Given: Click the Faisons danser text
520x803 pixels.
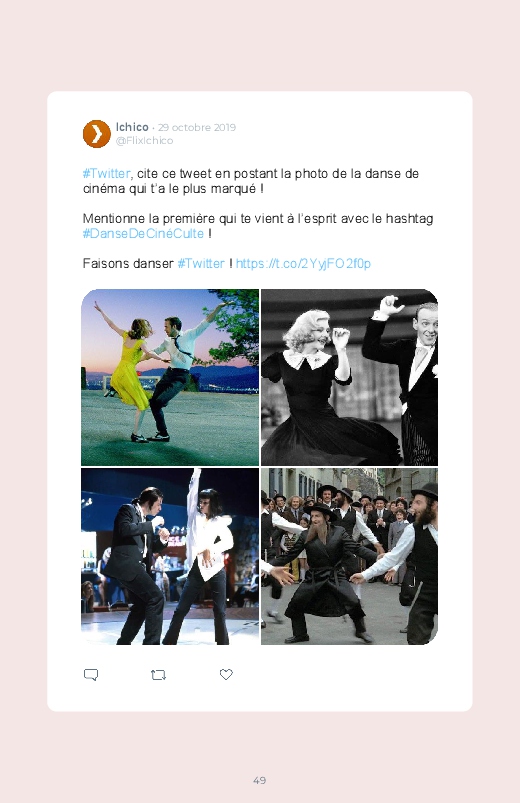Looking at the screenshot, I should click(x=128, y=263).
